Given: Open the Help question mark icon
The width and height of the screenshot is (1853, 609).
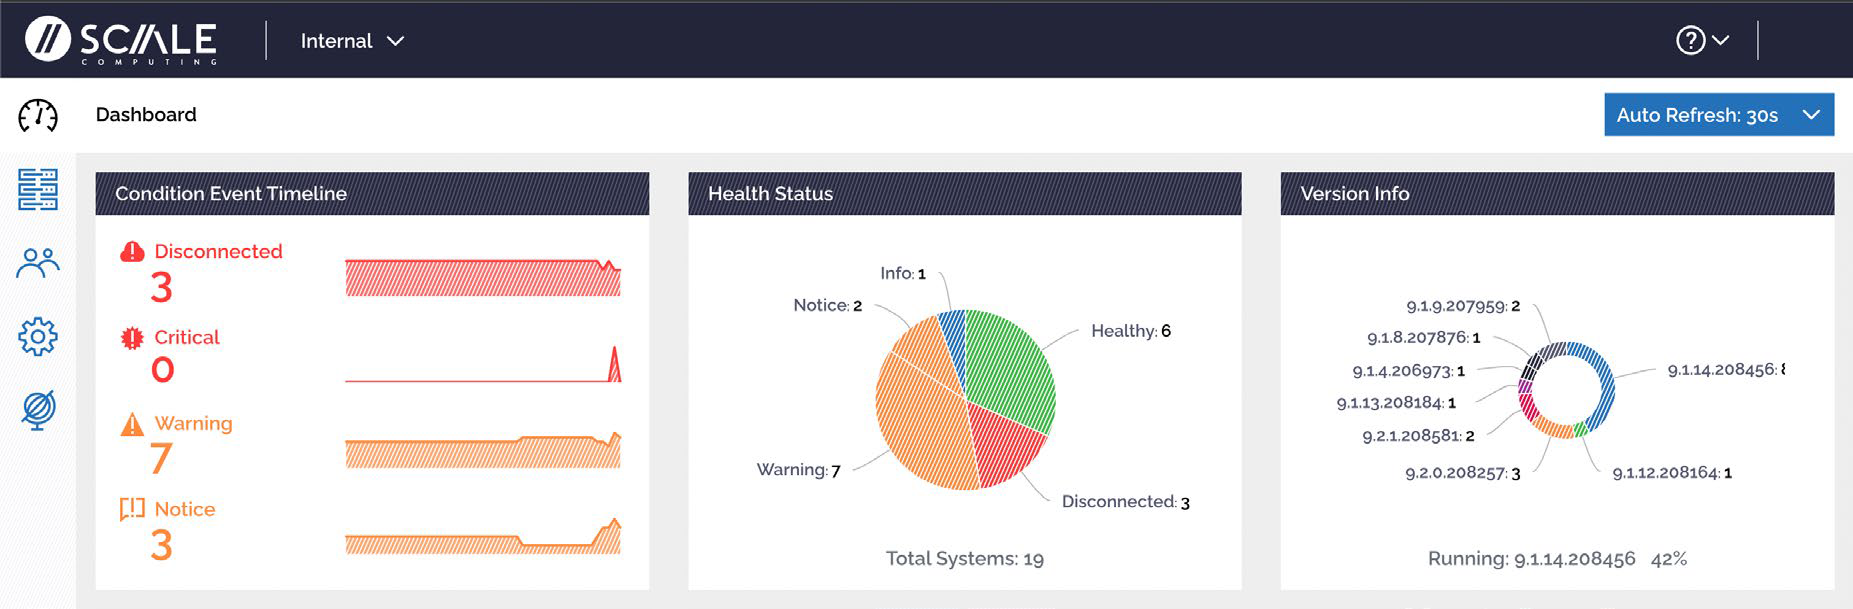Looking at the screenshot, I should click(1688, 40).
